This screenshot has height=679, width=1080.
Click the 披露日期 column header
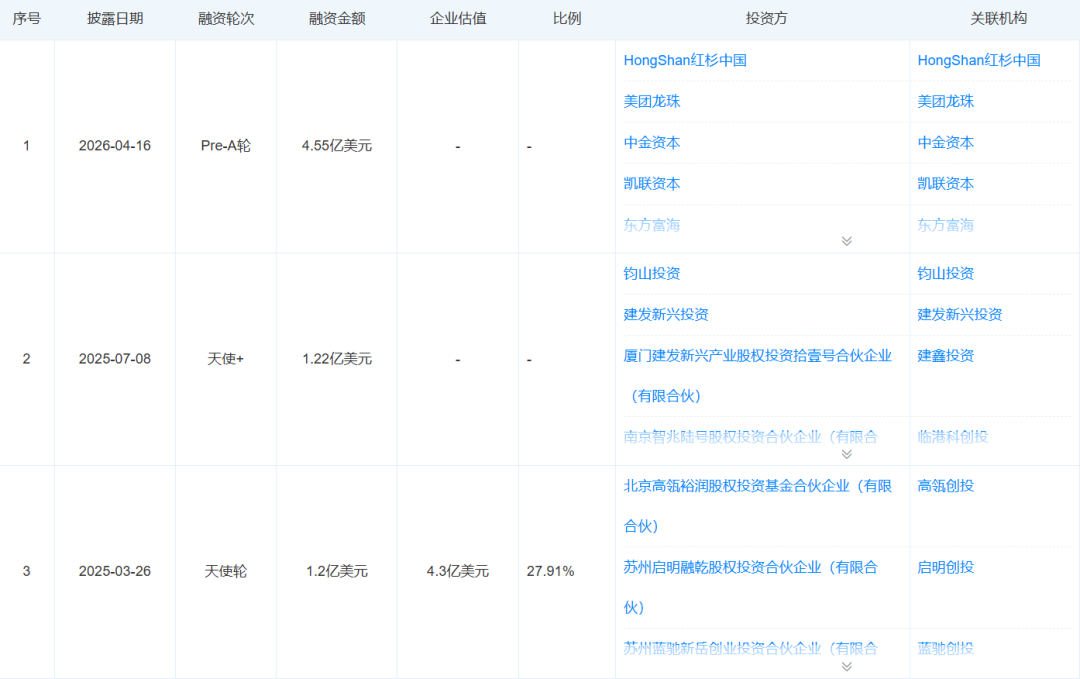[x=115, y=19]
